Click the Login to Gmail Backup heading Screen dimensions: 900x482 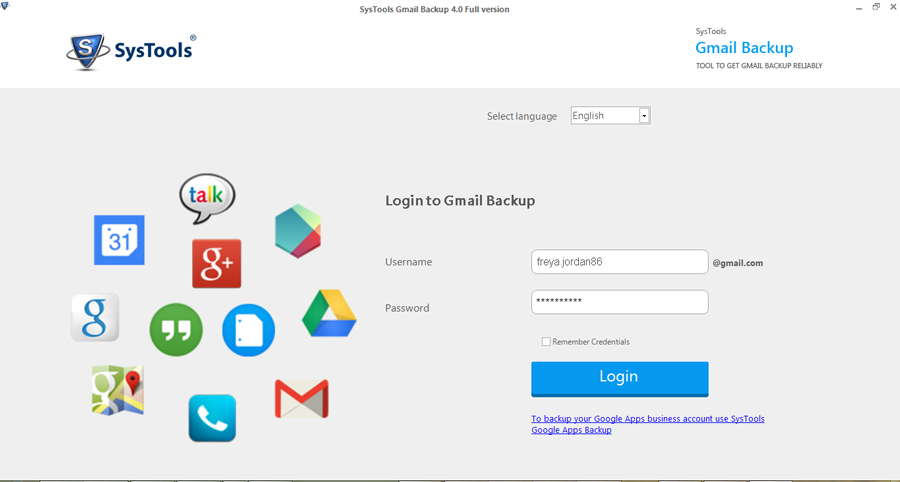click(460, 201)
